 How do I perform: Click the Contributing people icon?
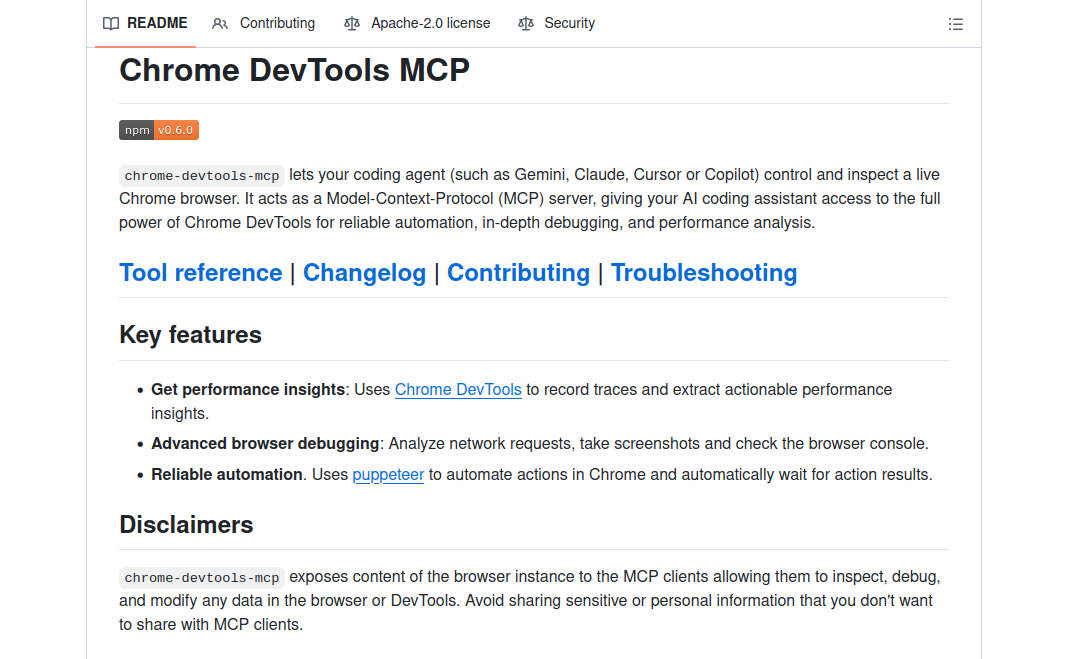pyautogui.click(x=220, y=23)
